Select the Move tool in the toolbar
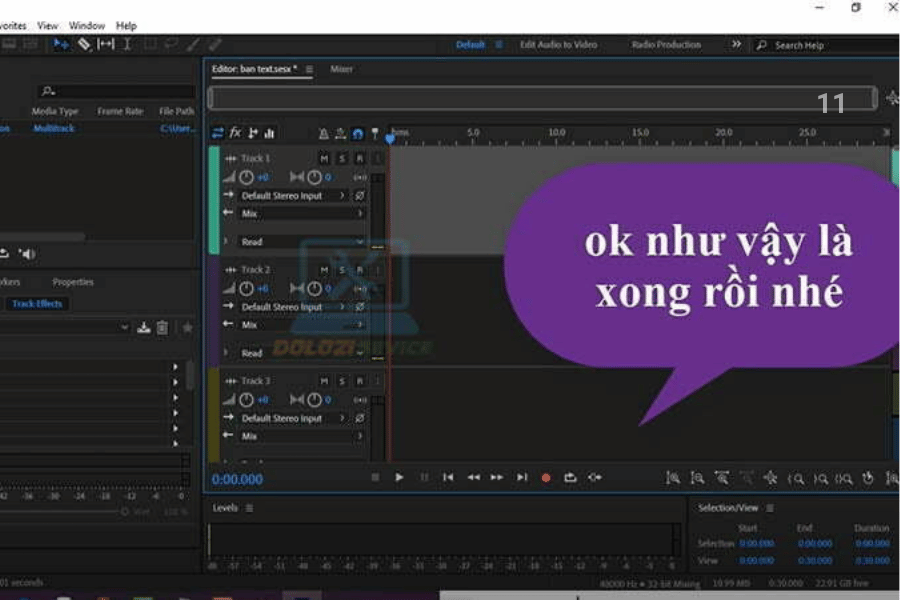Screen dimensions: 900x600 point(61,44)
